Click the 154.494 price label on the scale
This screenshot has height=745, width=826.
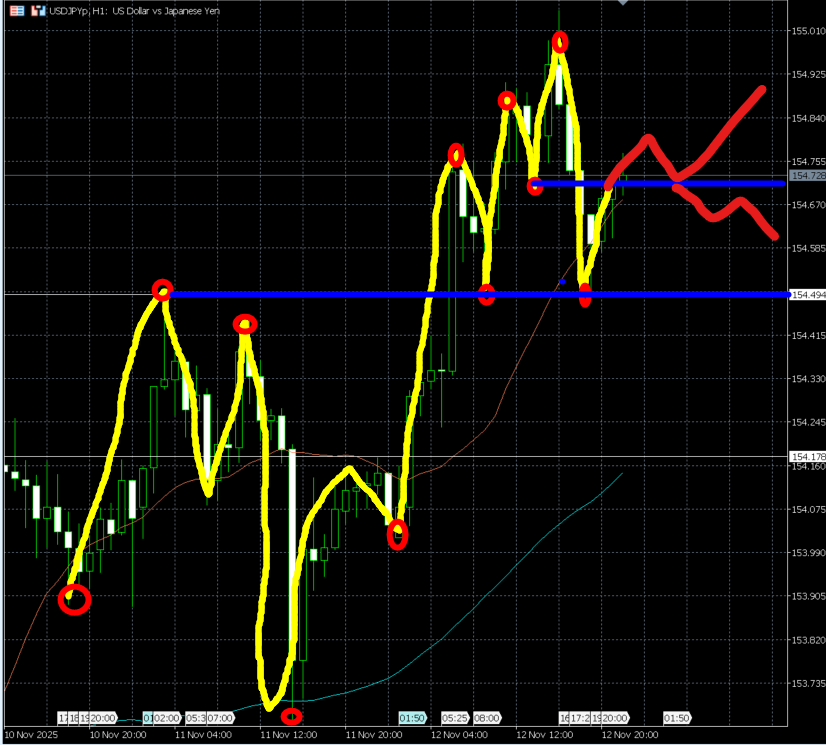coord(806,295)
